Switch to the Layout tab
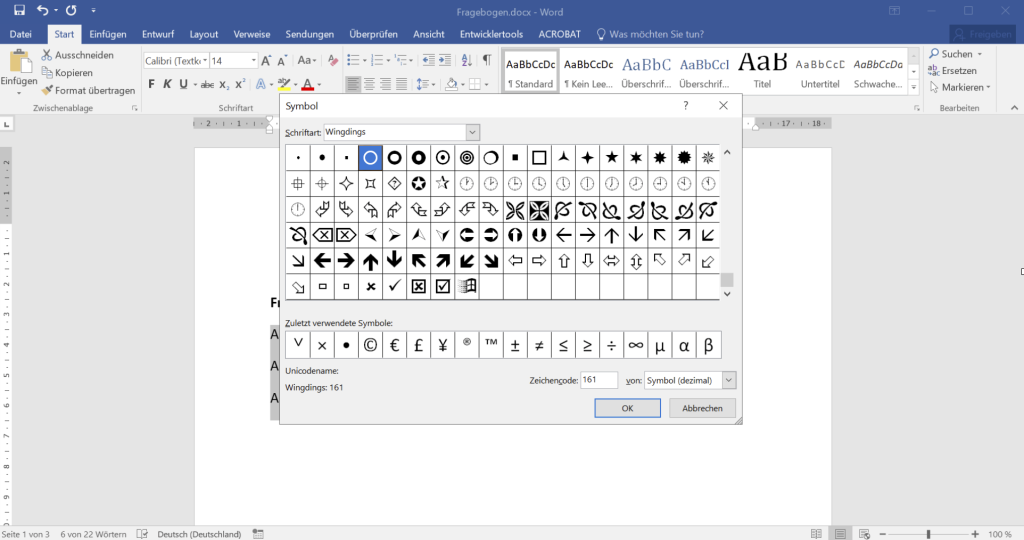The image size is (1024, 540). coord(204,34)
